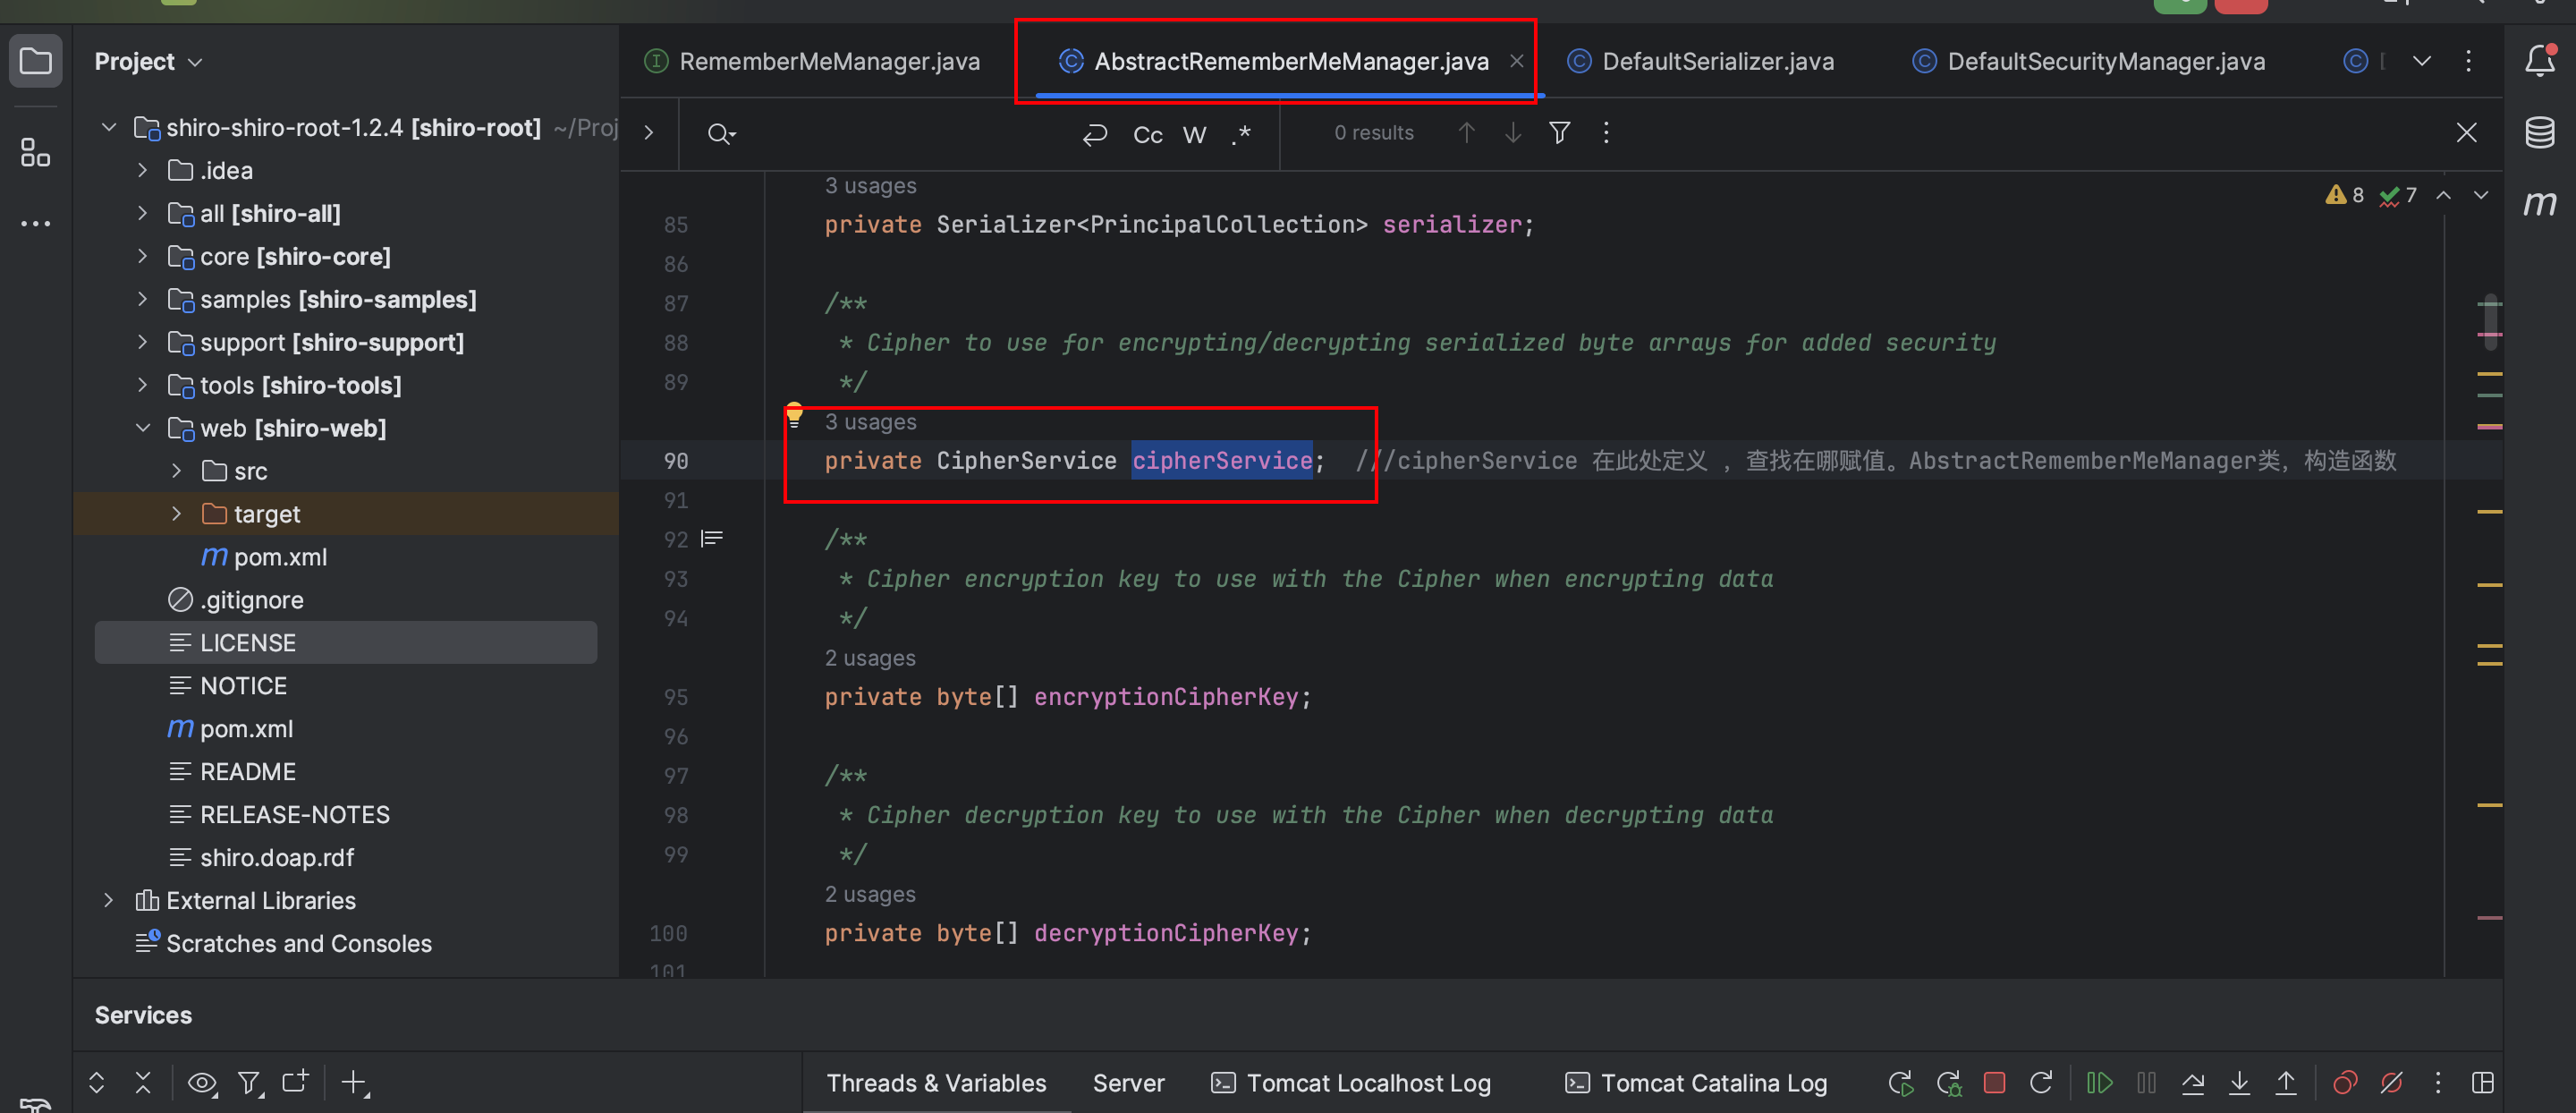
Task: Go to next search occurrence arrow
Action: [1513, 133]
